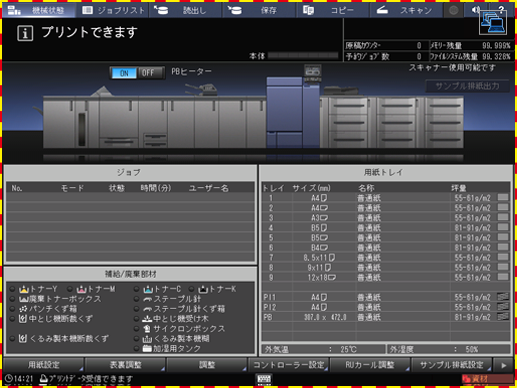The image size is (517, 388).
Task: Select the tray 9 12x18 row
Action: pos(386,277)
